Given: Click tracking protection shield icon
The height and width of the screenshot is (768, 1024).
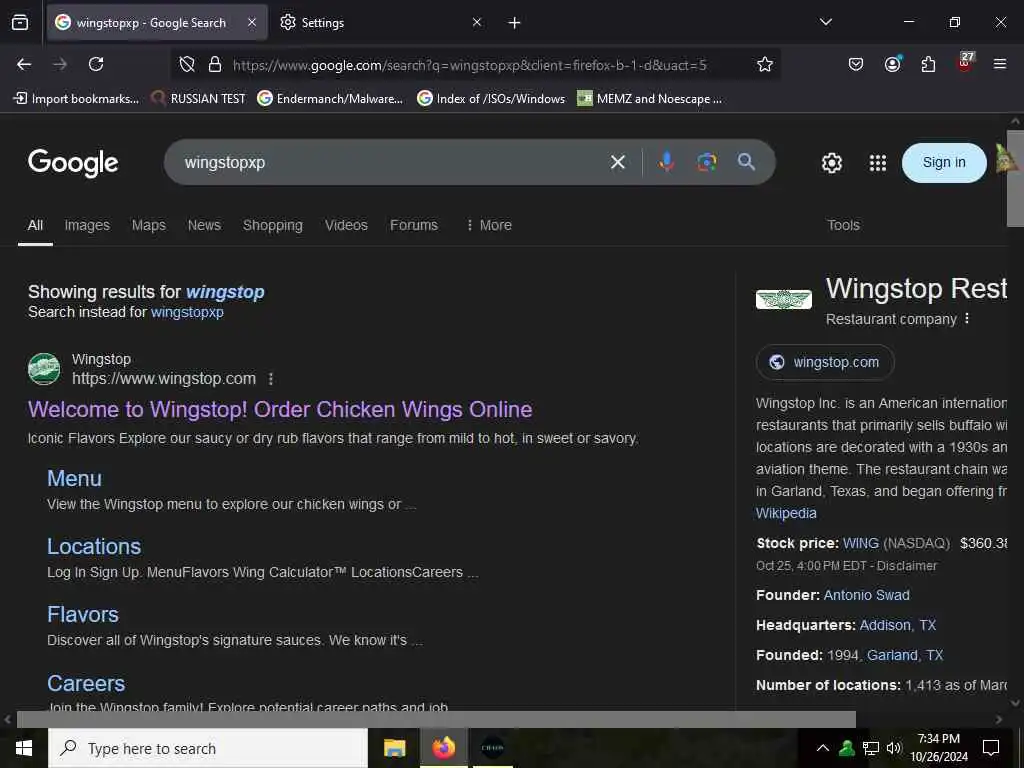Looking at the screenshot, I should pos(187,64).
